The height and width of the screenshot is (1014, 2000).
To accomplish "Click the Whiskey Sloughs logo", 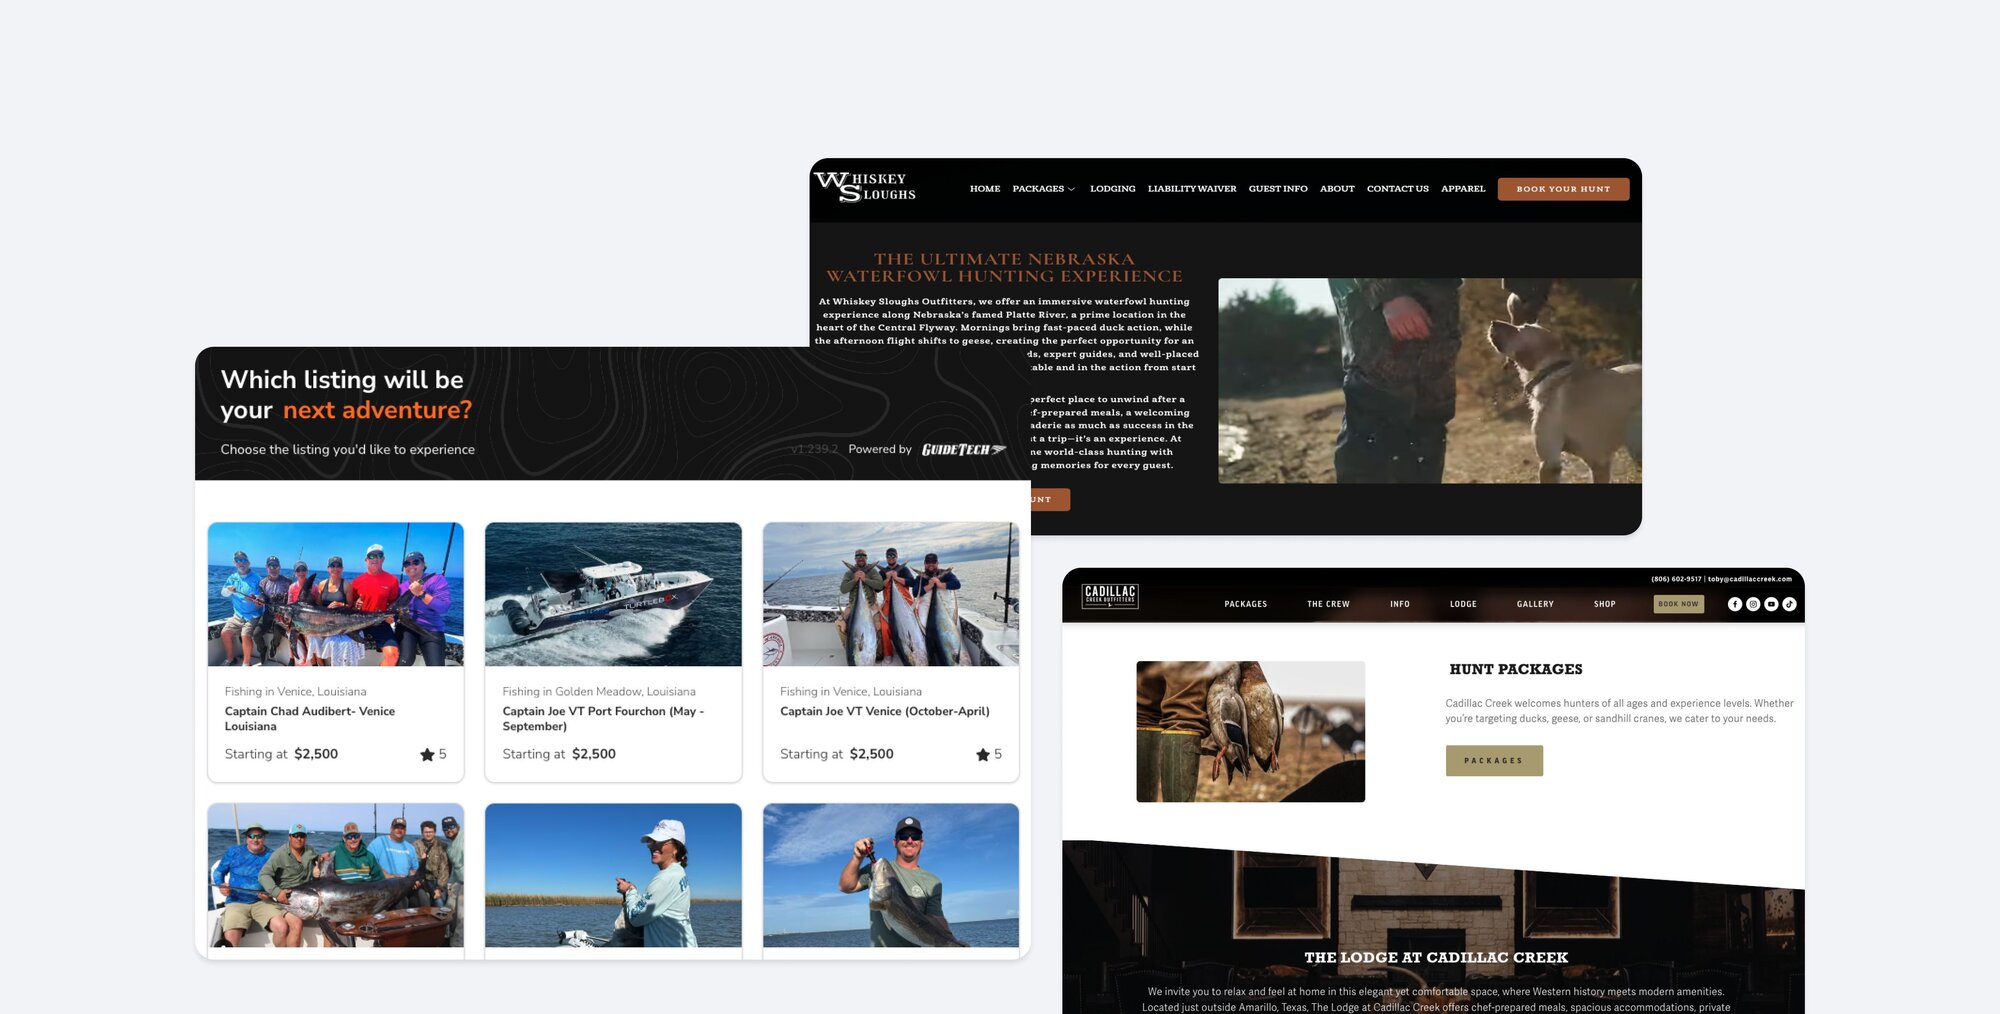I will click(866, 187).
